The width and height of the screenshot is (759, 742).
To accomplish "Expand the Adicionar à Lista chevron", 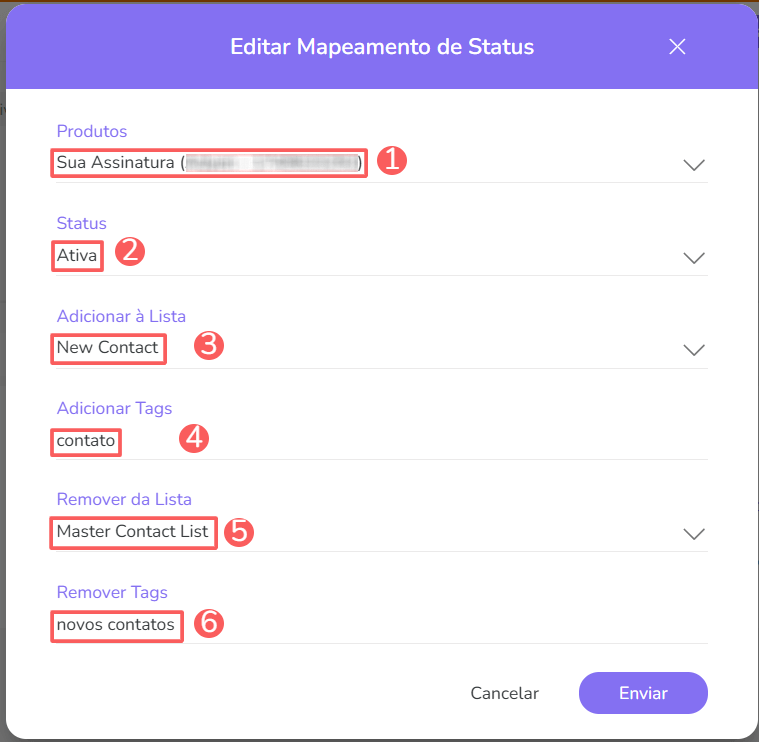I will click(x=694, y=350).
